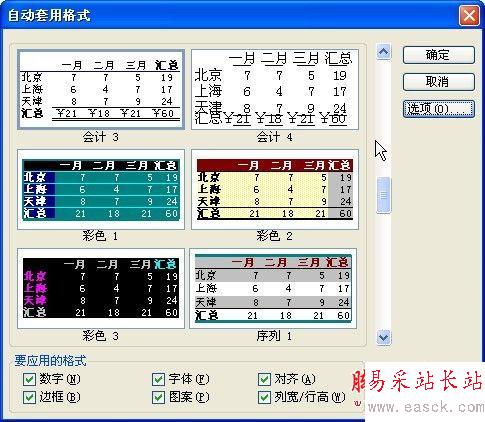Disable the 图案(P) checkbox
This screenshot has height=422, width=485.
pos(158,397)
